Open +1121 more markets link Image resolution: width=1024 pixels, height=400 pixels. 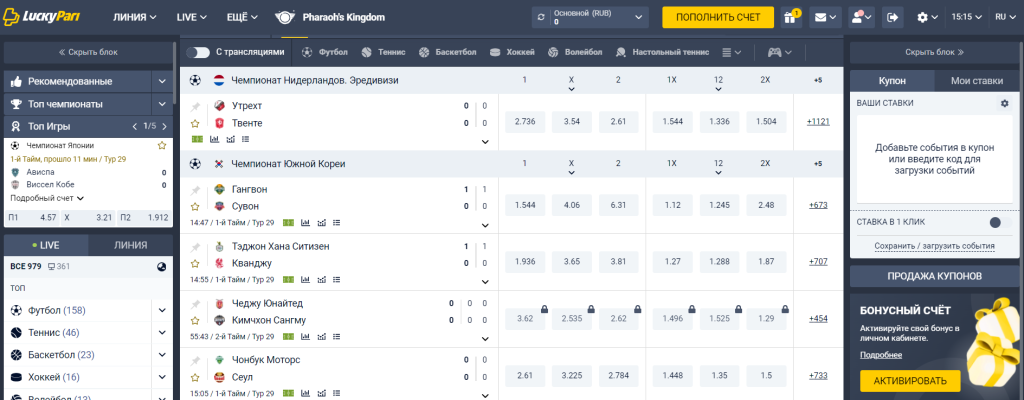coord(818,122)
